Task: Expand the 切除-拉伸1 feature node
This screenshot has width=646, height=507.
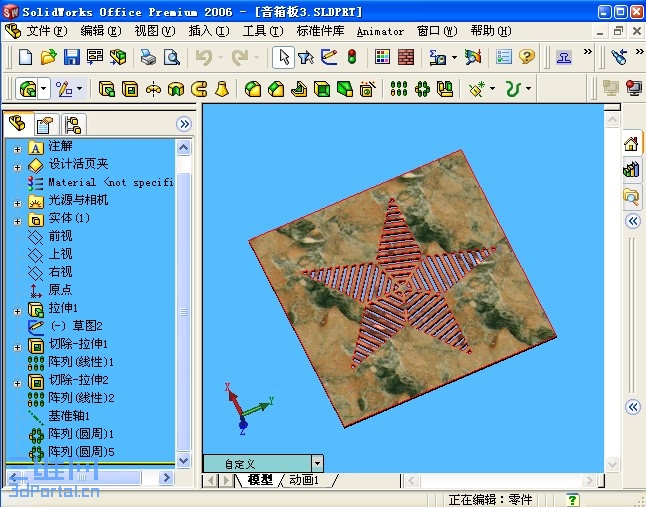Action: pos(17,348)
